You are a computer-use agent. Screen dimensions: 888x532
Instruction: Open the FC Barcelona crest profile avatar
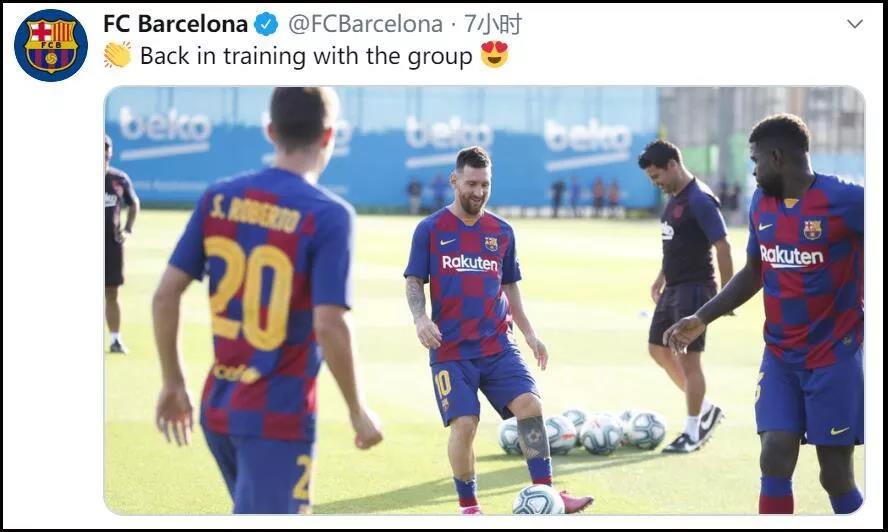[x=51, y=45]
